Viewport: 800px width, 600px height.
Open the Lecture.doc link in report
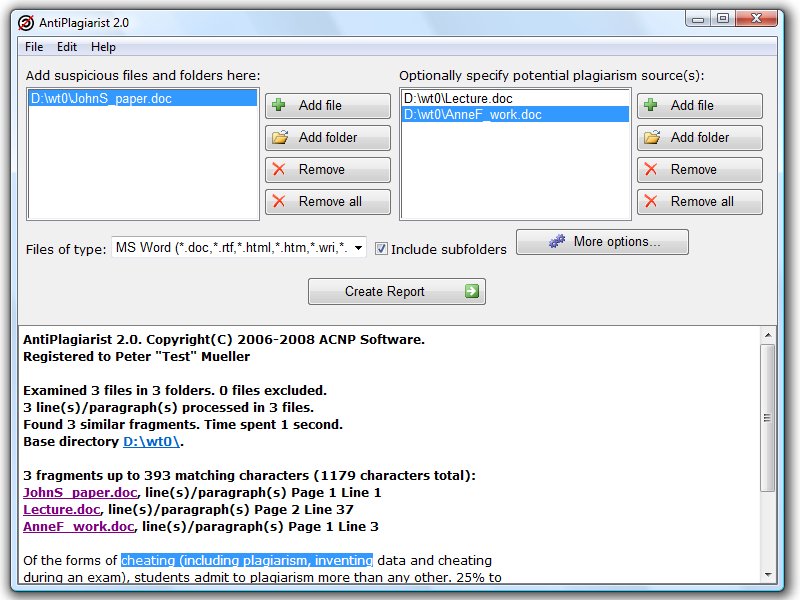pos(62,509)
